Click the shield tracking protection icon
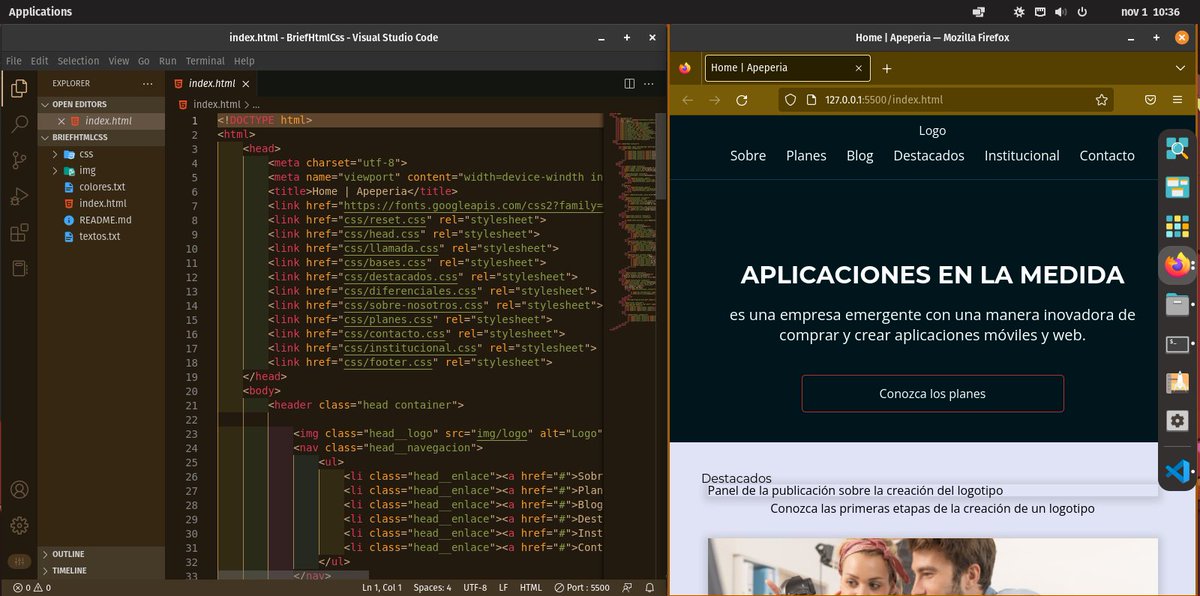Viewport: 1200px width, 596px height. pyautogui.click(x=790, y=100)
